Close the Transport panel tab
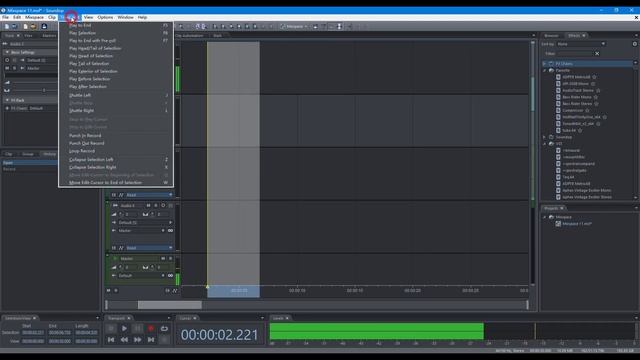This screenshot has height=360, width=640. [x=129, y=318]
